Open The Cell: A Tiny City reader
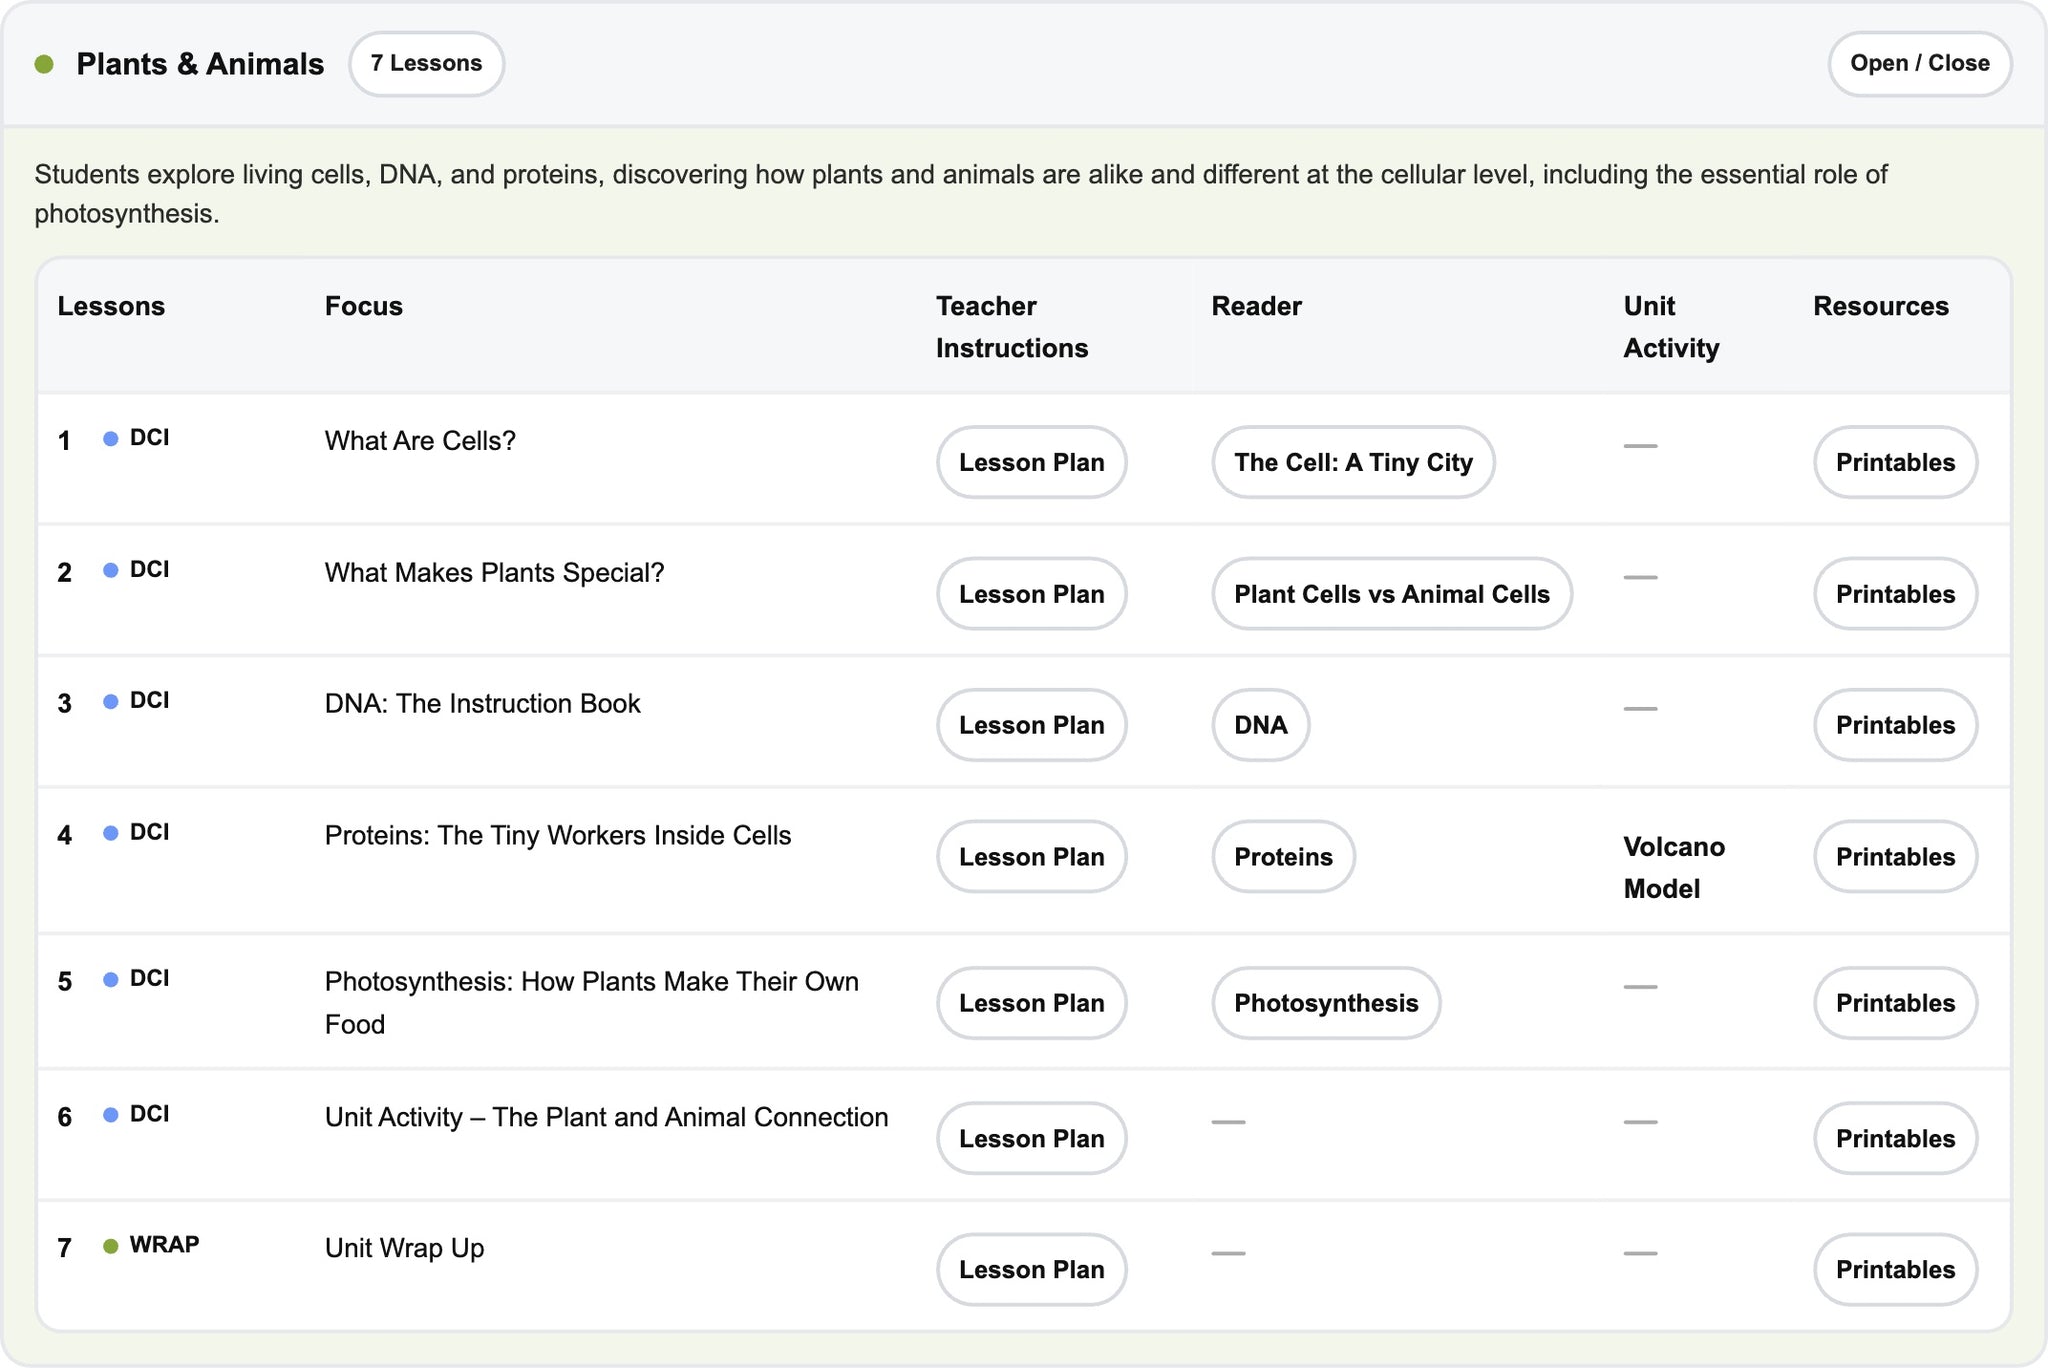 [1353, 462]
